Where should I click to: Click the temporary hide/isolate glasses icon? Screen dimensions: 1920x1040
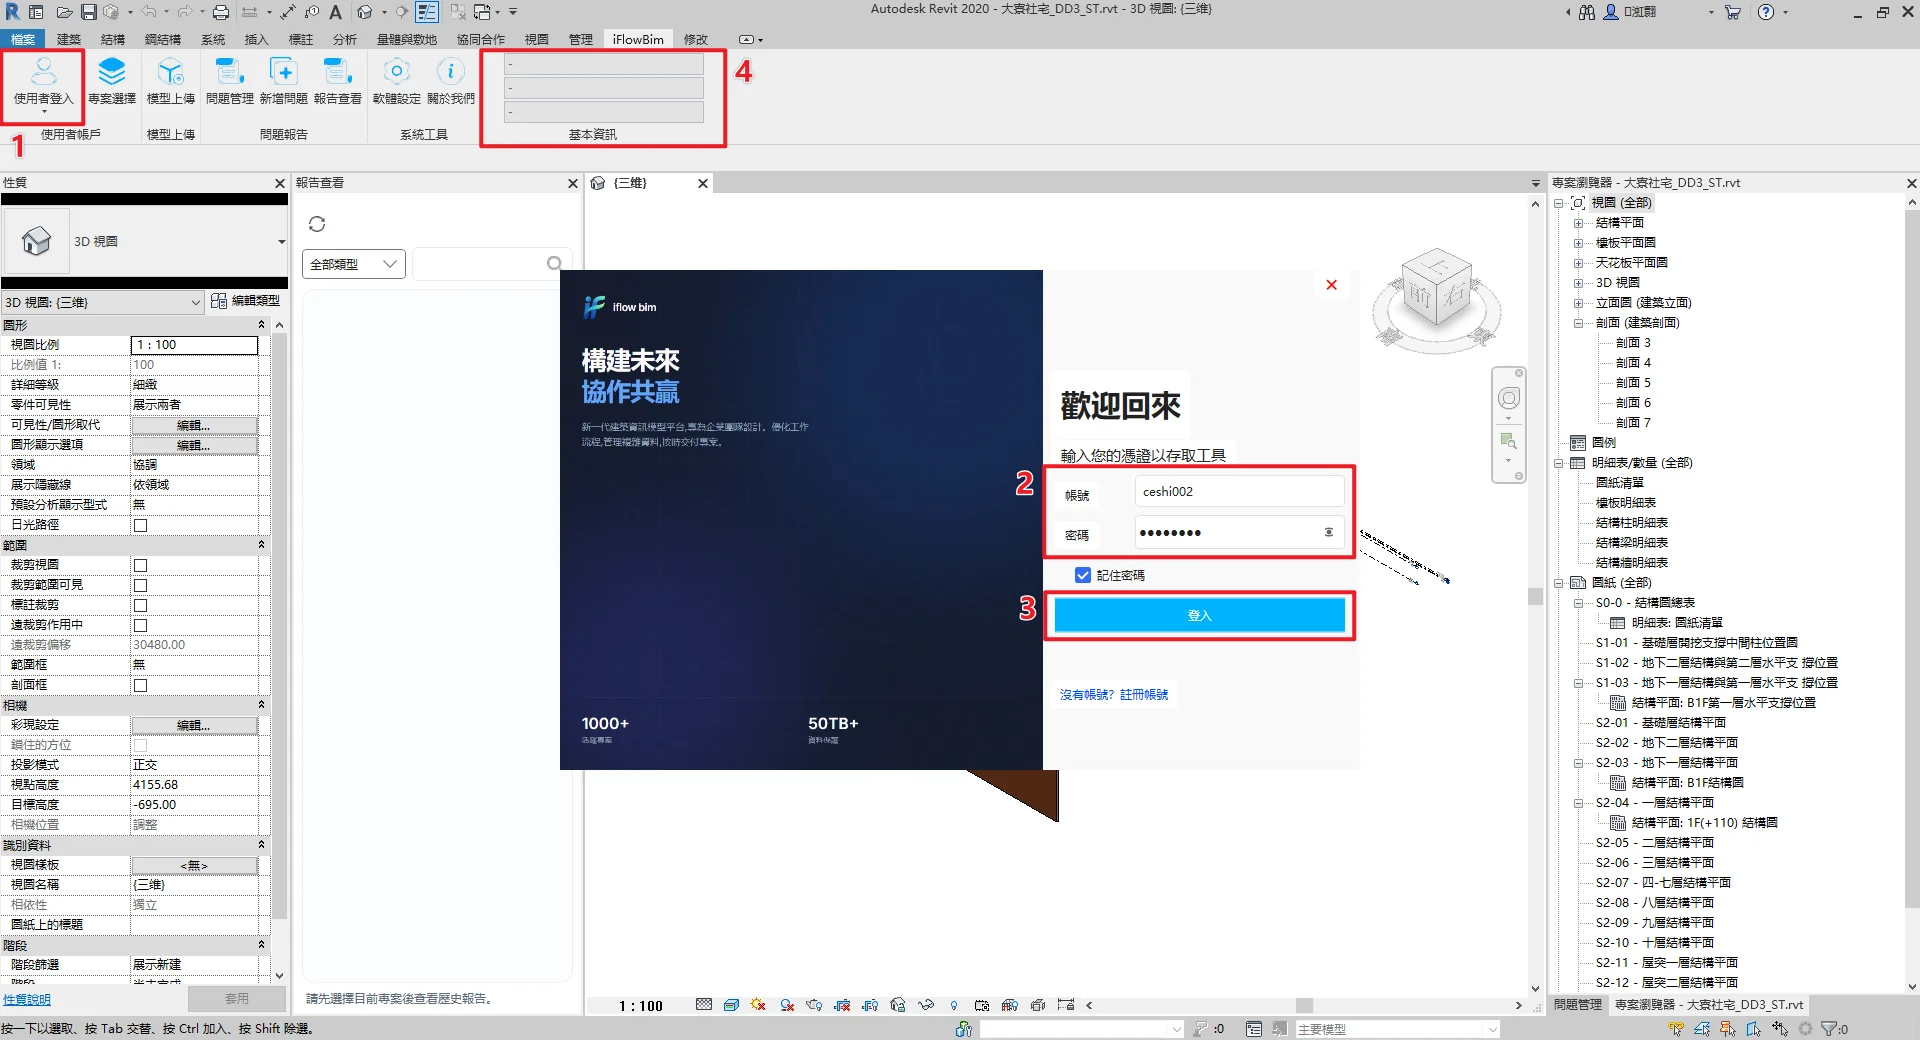[x=926, y=1005]
